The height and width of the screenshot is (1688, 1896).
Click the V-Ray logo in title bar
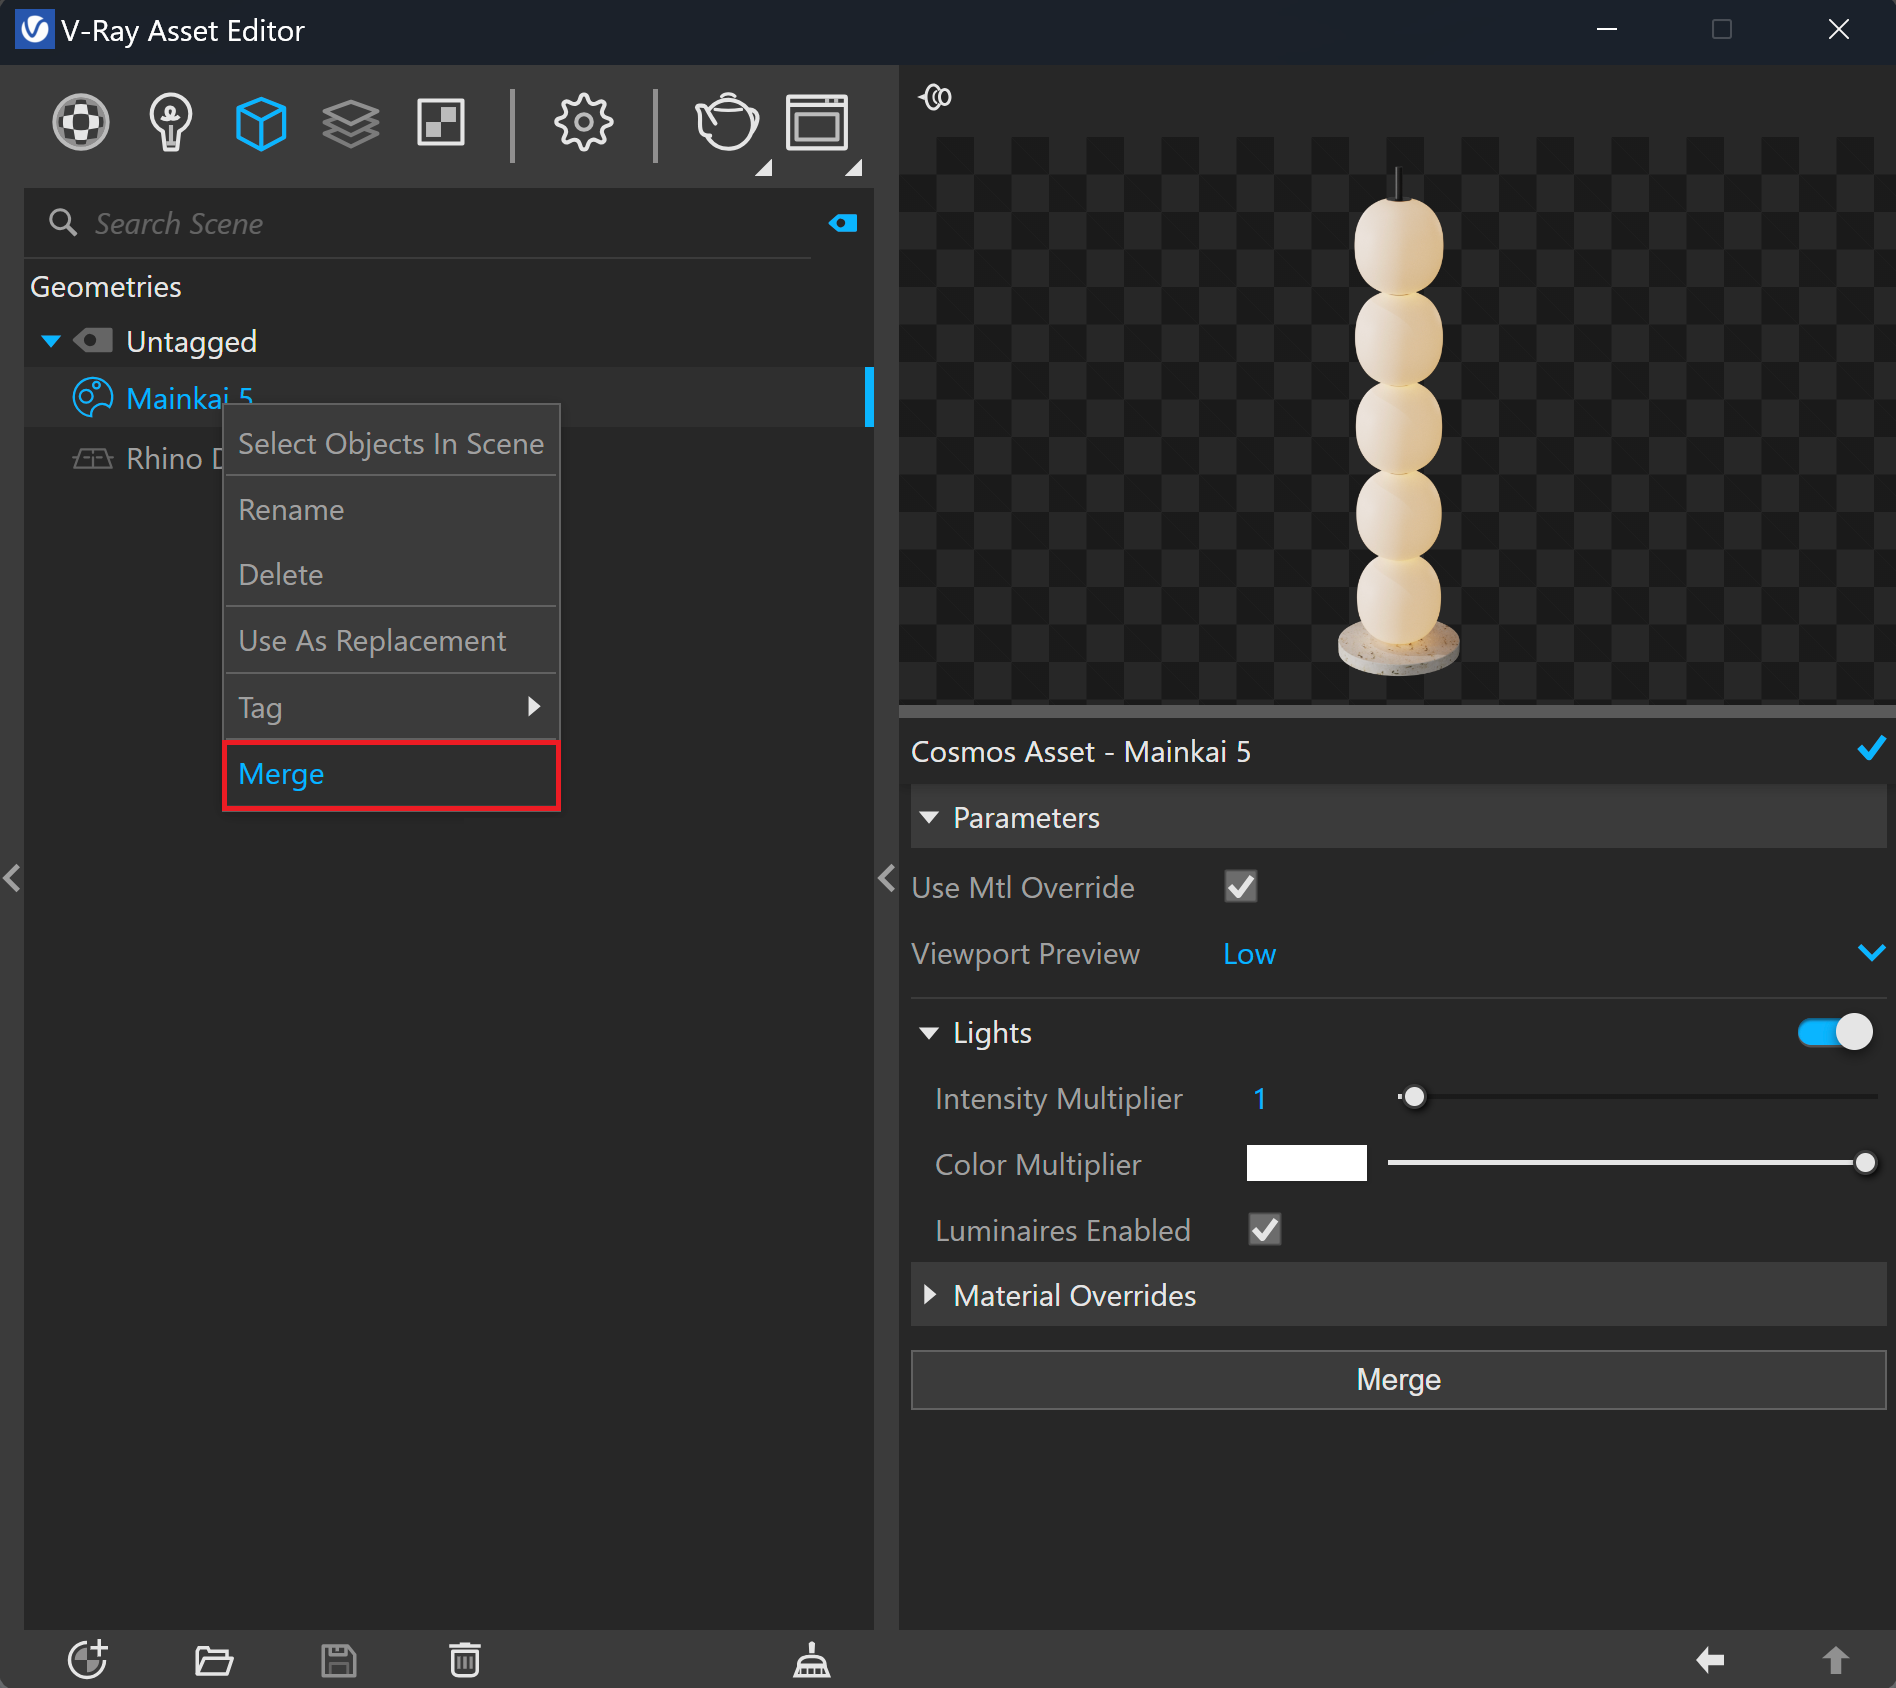click(34, 30)
